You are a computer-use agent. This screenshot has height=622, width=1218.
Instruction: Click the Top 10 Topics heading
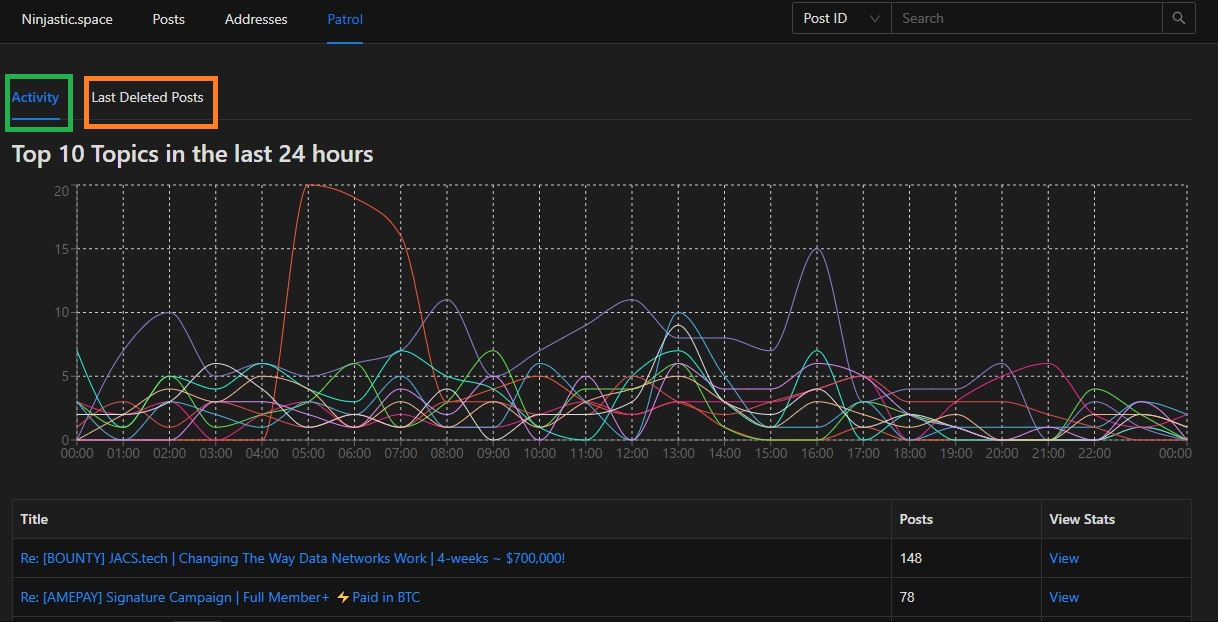pos(192,154)
